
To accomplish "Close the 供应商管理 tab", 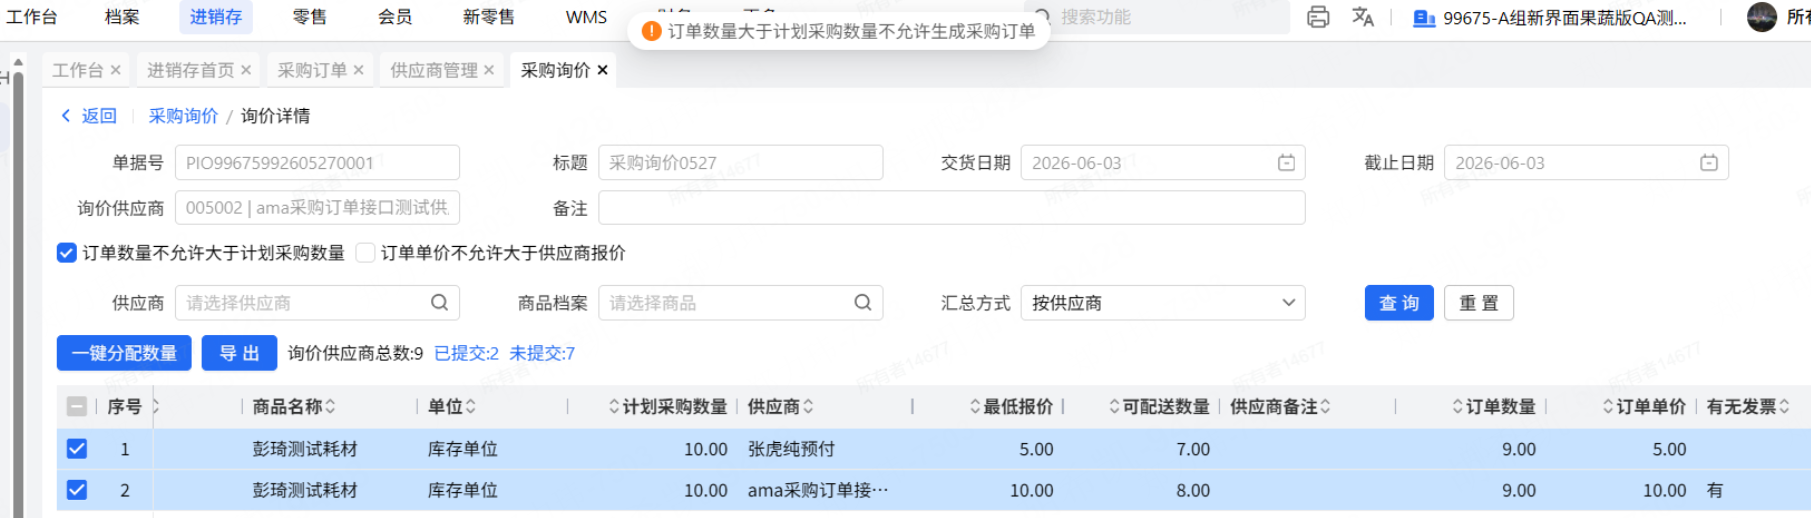I will pos(488,70).
